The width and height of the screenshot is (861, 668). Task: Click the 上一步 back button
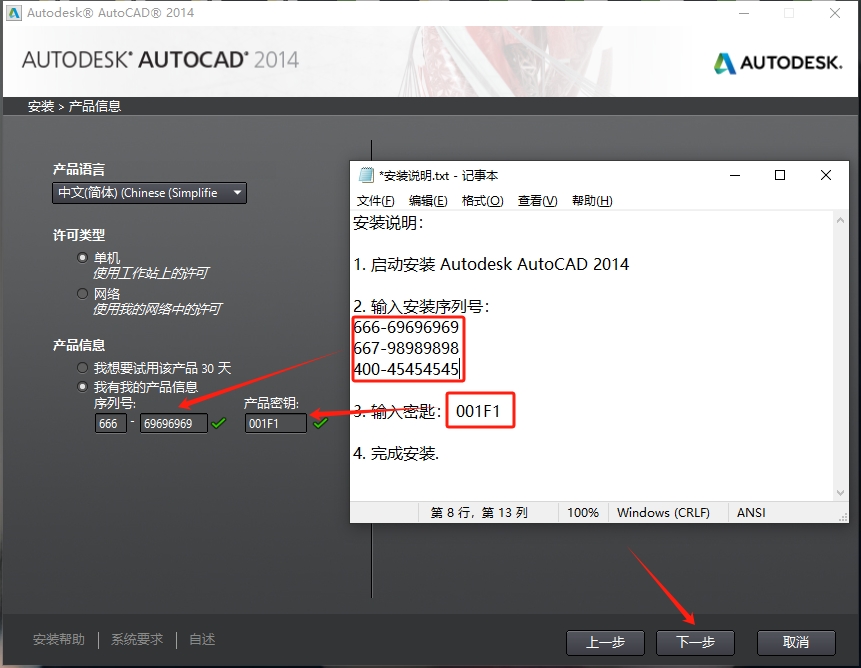click(605, 642)
